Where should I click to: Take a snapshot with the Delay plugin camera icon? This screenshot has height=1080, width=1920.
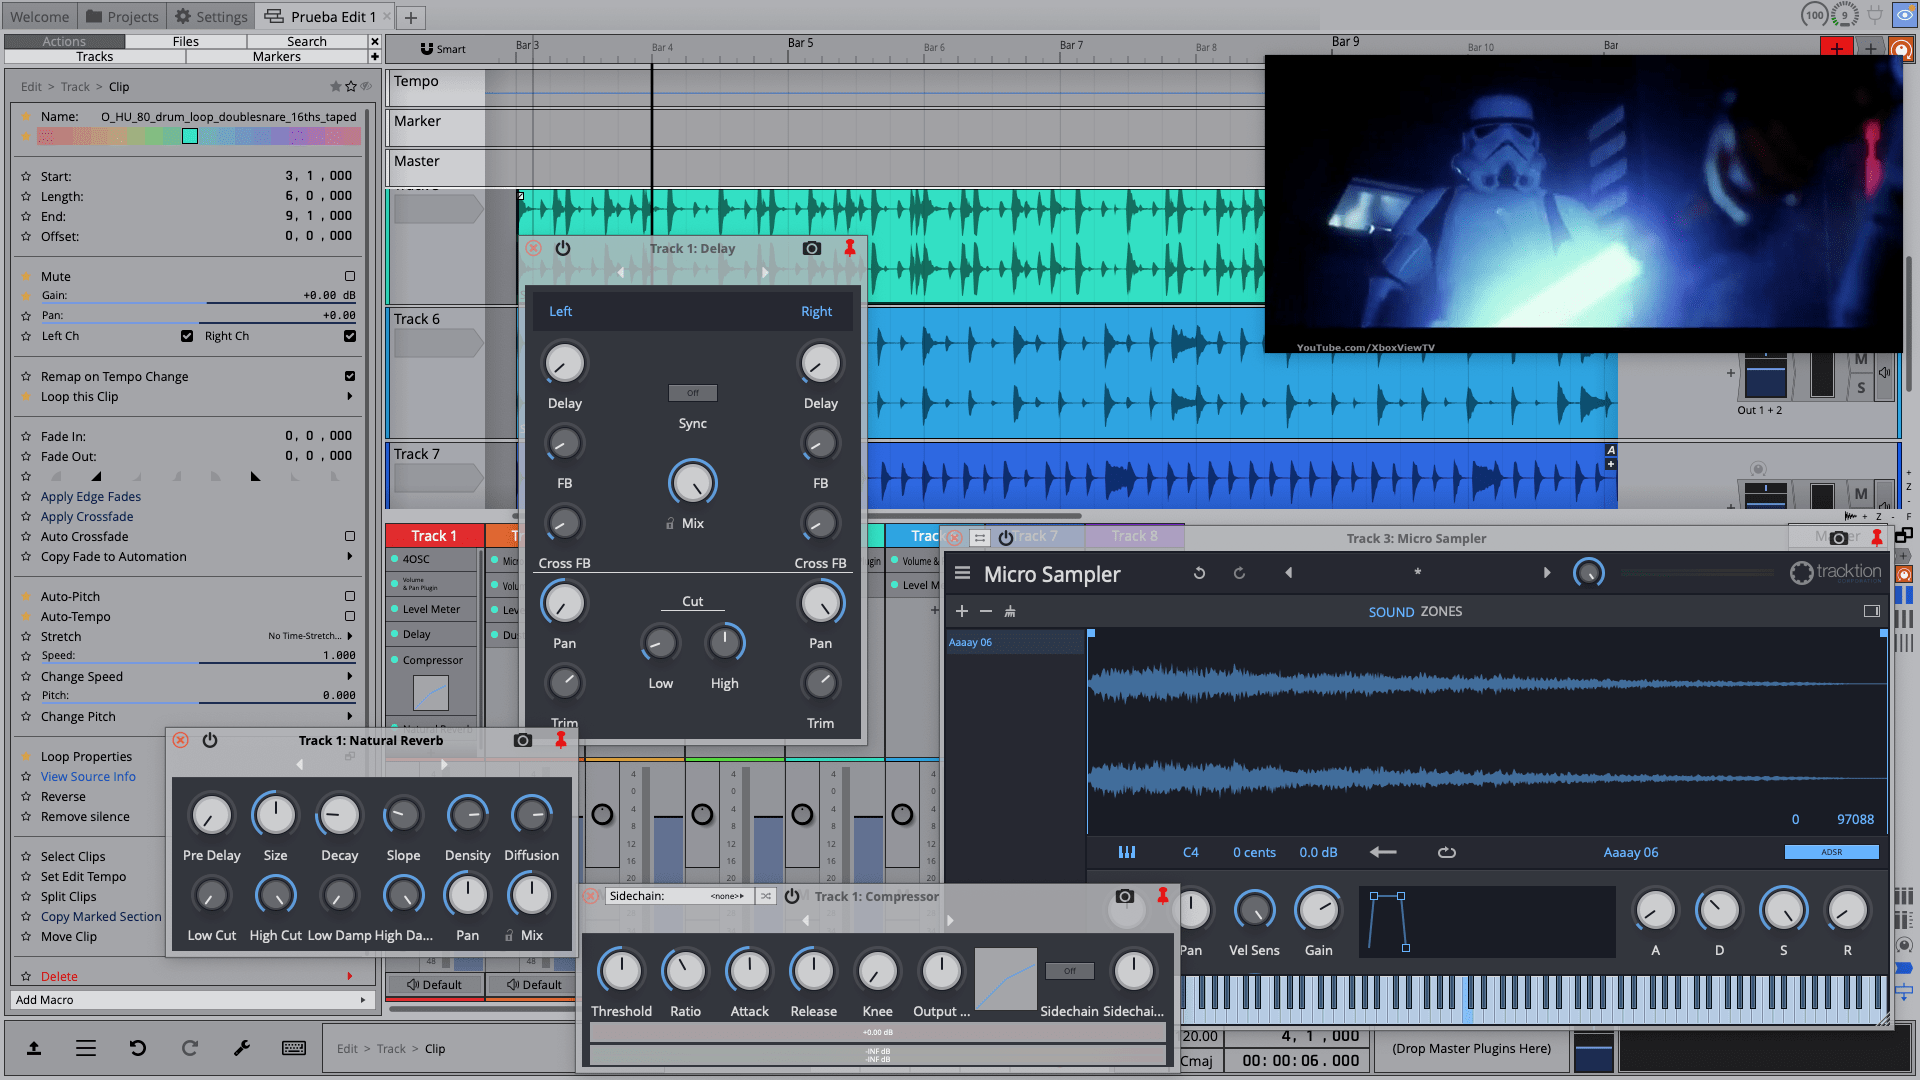coord(811,248)
